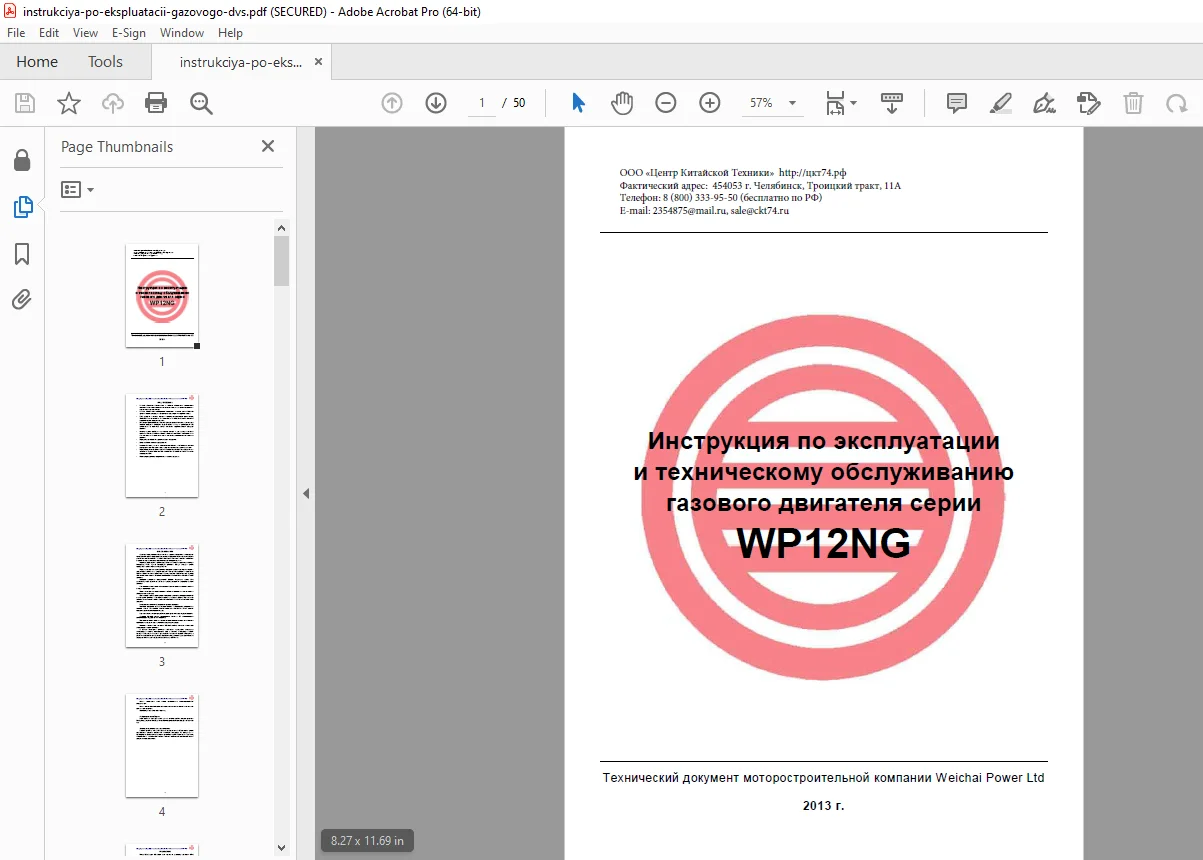
Task: Open thumbnail options dropdown menu
Action: pos(78,189)
